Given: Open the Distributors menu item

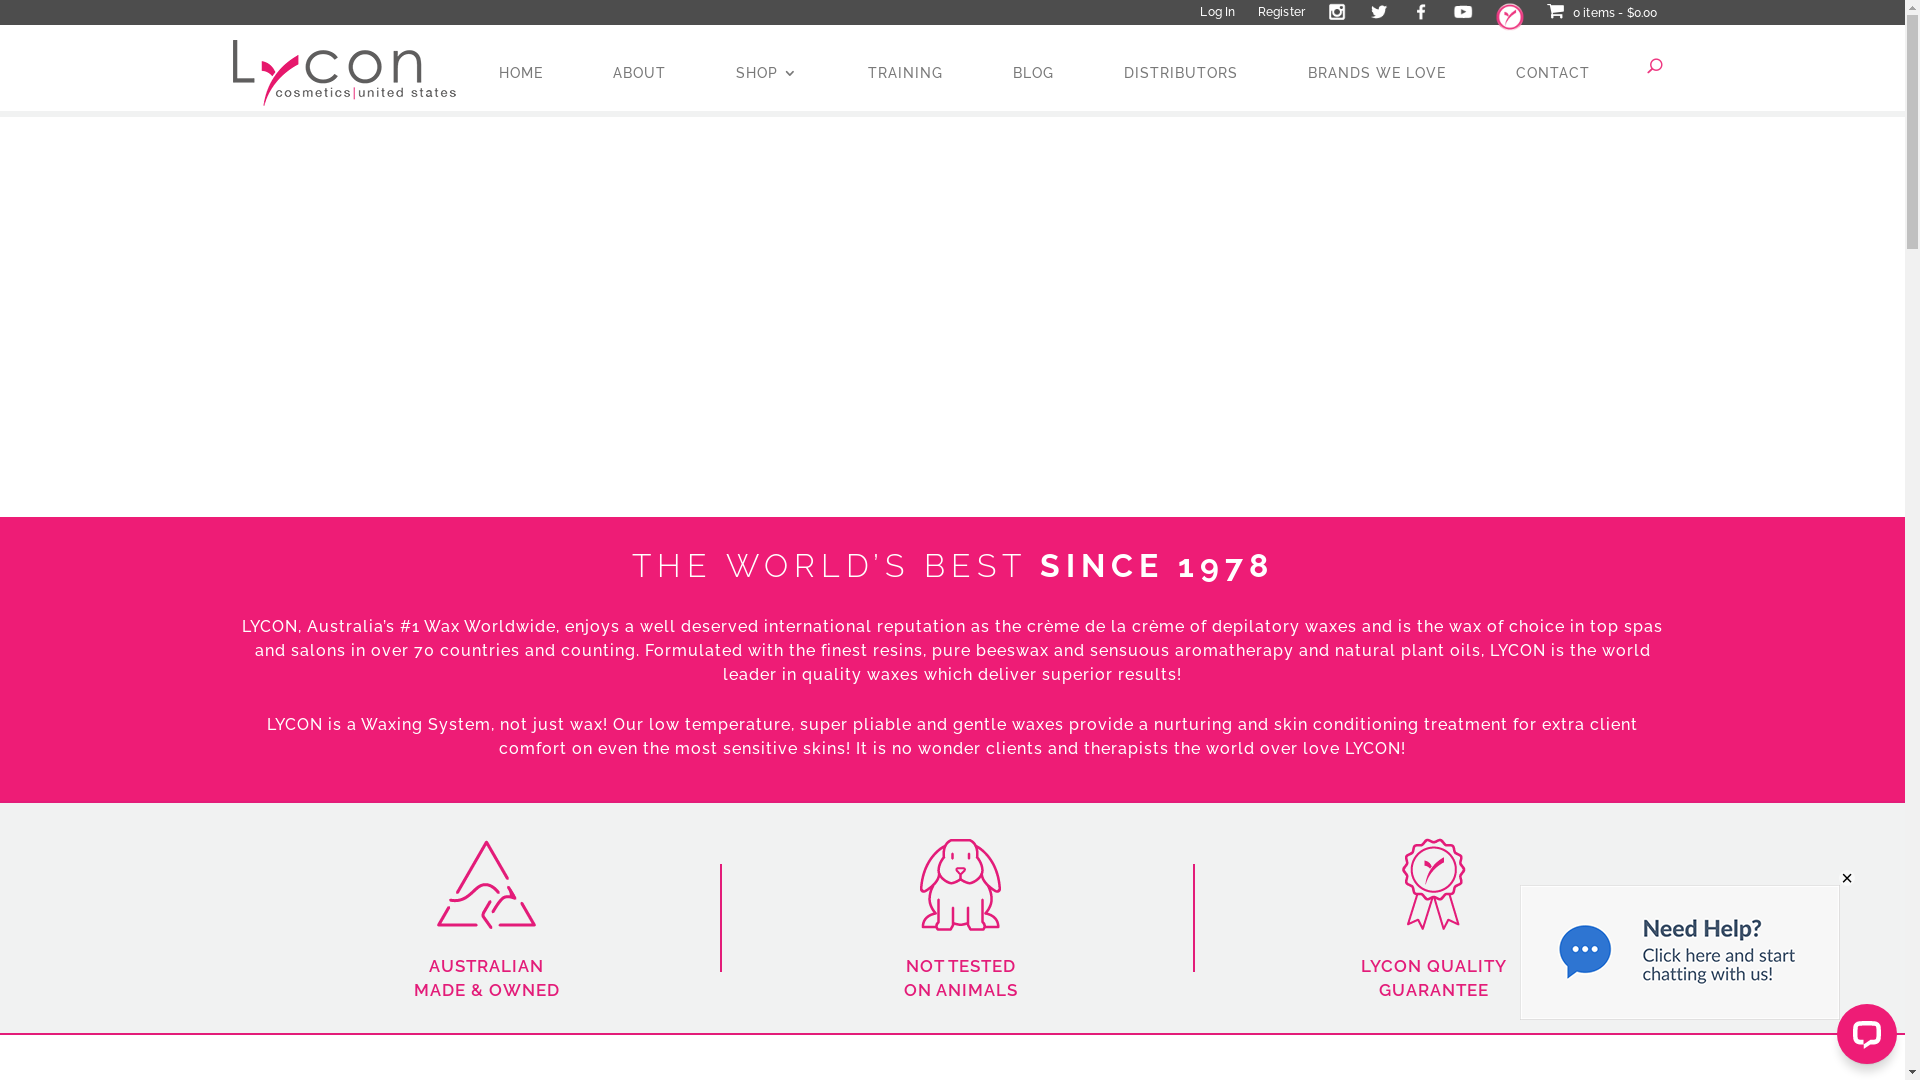Looking at the screenshot, I should coord(1181,73).
